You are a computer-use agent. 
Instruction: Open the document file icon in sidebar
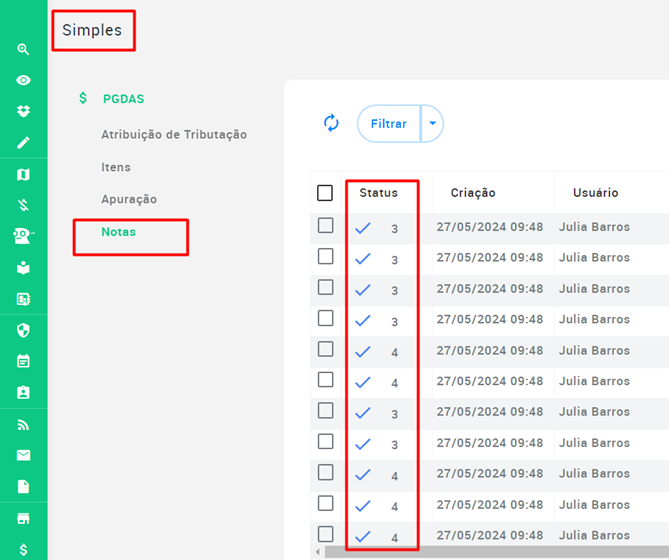coord(23,486)
